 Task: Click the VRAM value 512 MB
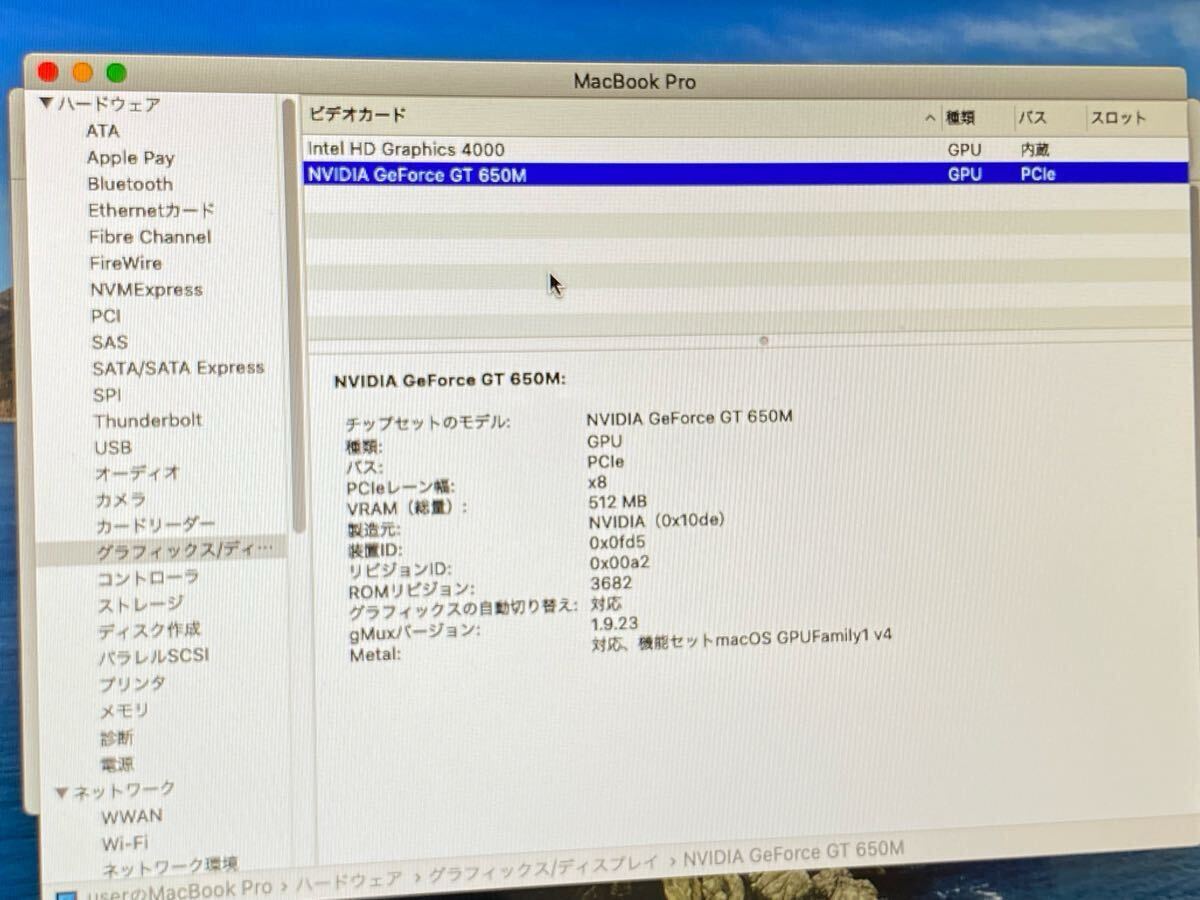(x=618, y=501)
